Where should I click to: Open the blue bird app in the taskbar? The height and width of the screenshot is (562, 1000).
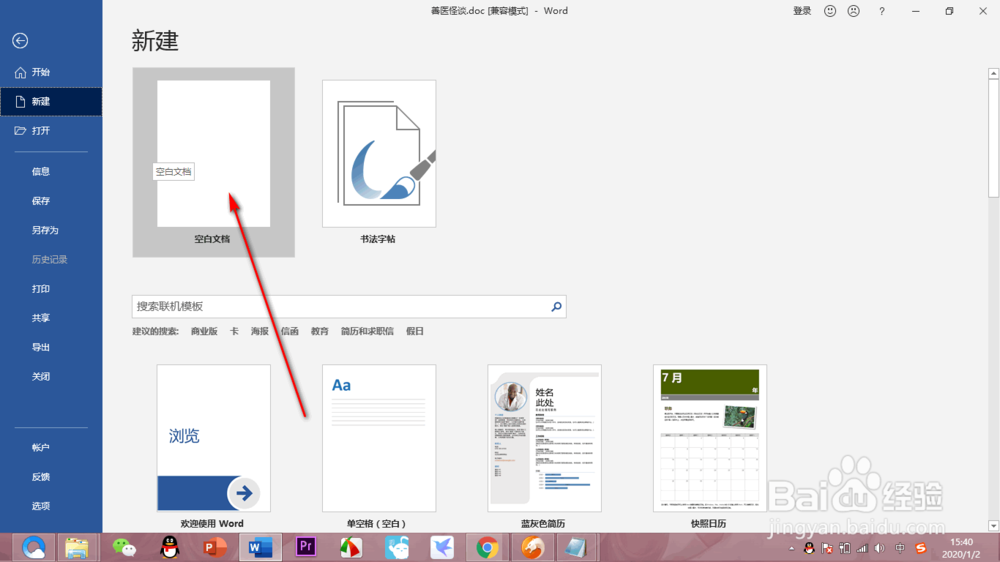pyautogui.click(x=442, y=547)
